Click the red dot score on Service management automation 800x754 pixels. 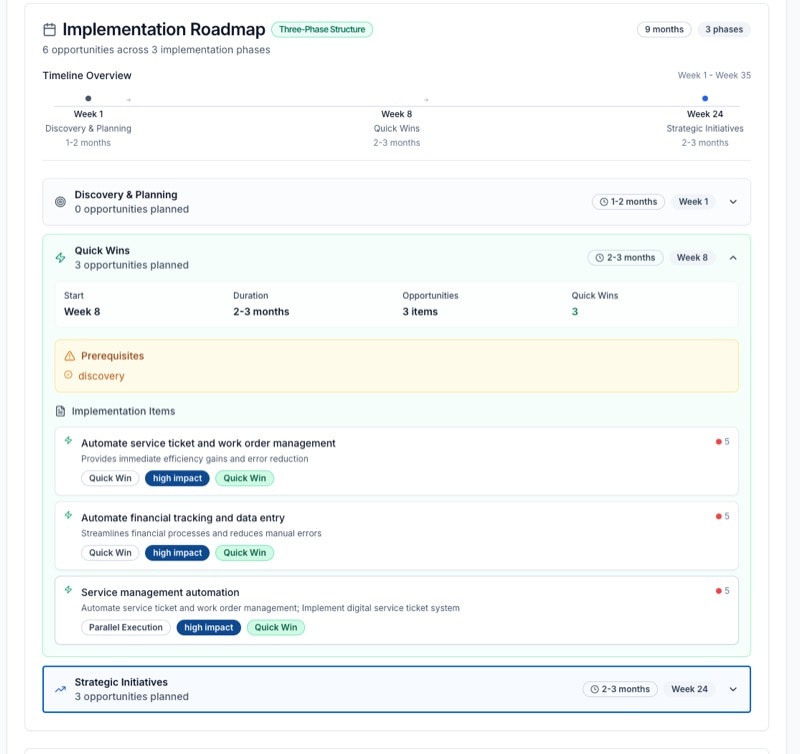[x=718, y=591]
